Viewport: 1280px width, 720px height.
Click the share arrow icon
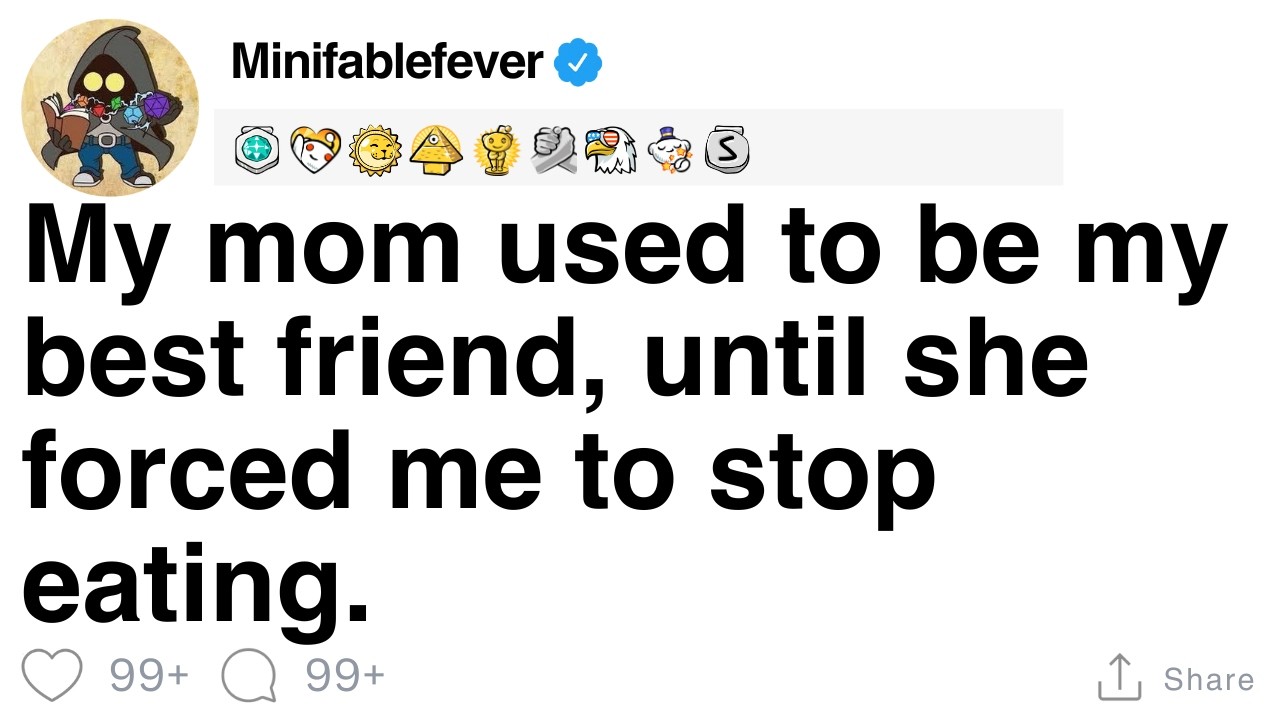click(x=1120, y=677)
